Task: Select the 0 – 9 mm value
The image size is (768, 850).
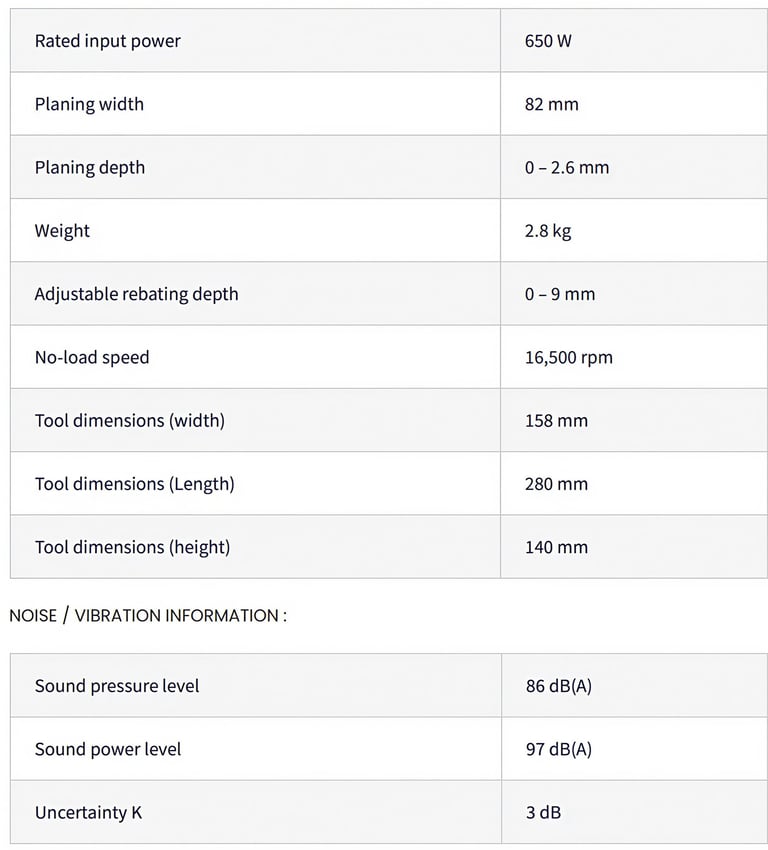Action: [x=559, y=294]
